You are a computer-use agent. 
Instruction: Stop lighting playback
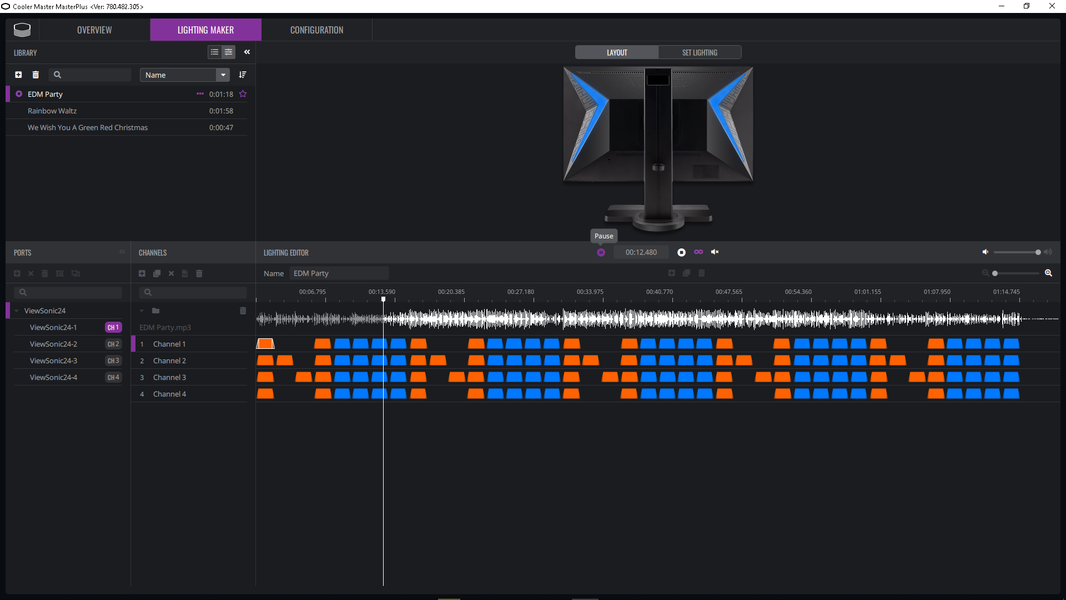click(x=681, y=252)
